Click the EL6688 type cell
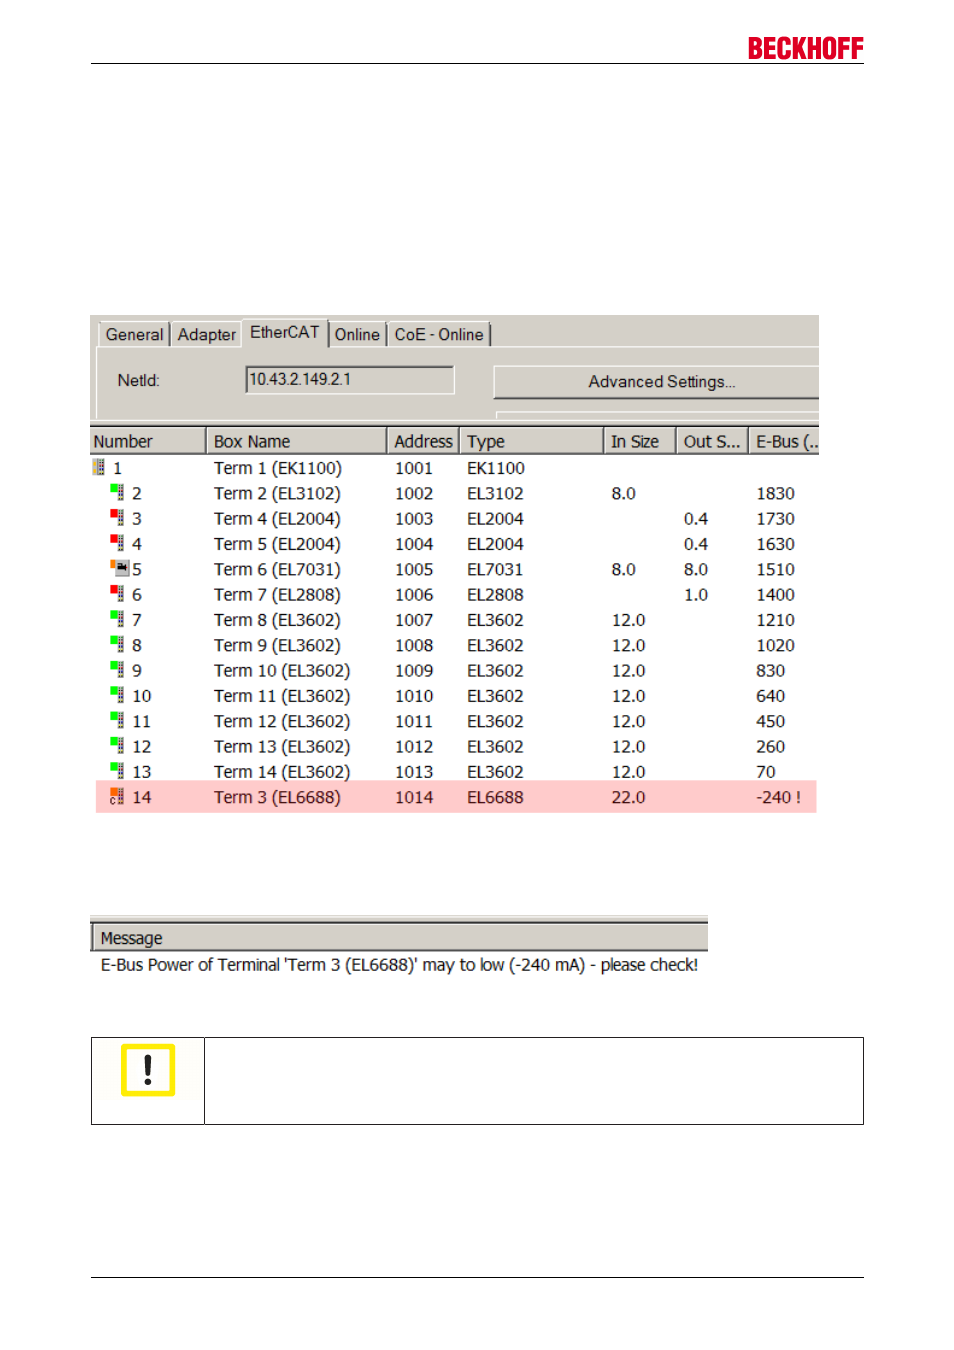The width and height of the screenshot is (954, 1350). [495, 797]
